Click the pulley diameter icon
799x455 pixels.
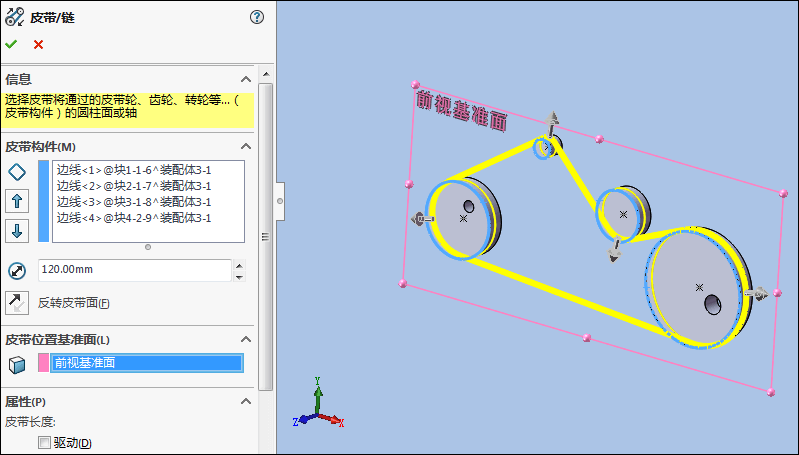click(x=17, y=271)
